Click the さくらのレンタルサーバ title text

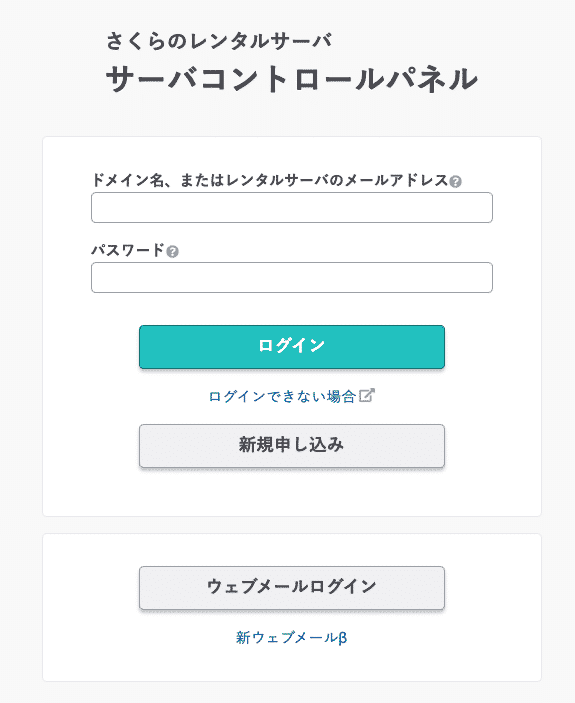(x=219, y=41)
